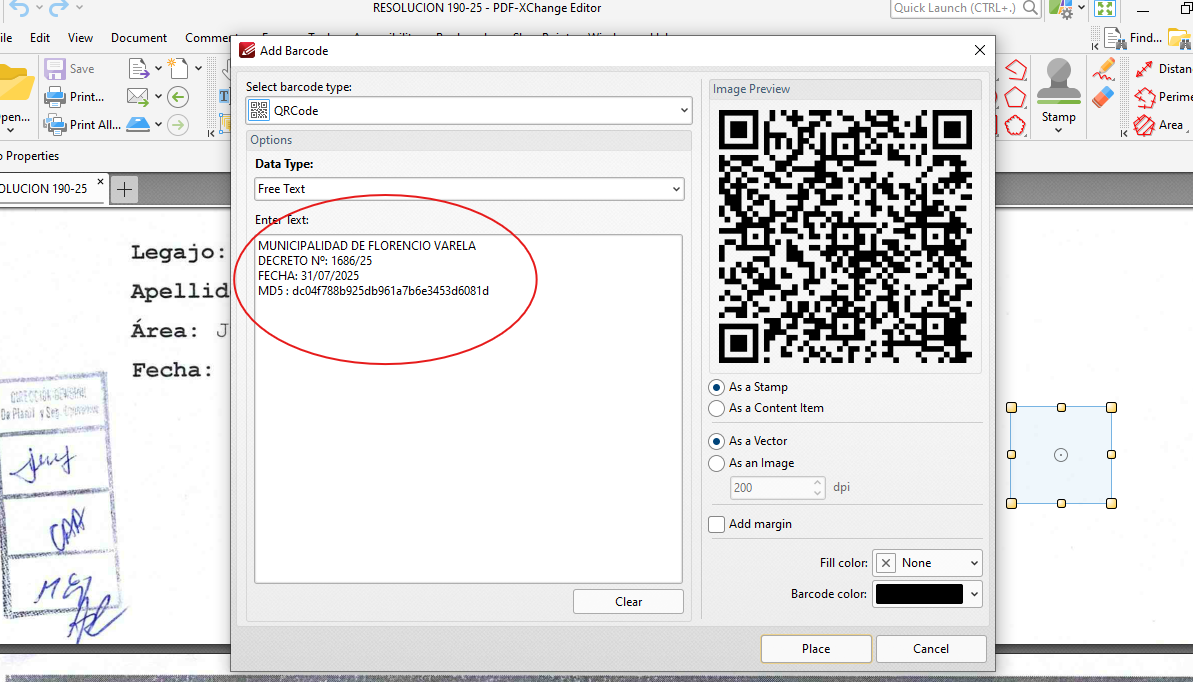Click the Save icon
The width and height of the screenshot is (1193, 682).
click(54, 68)
